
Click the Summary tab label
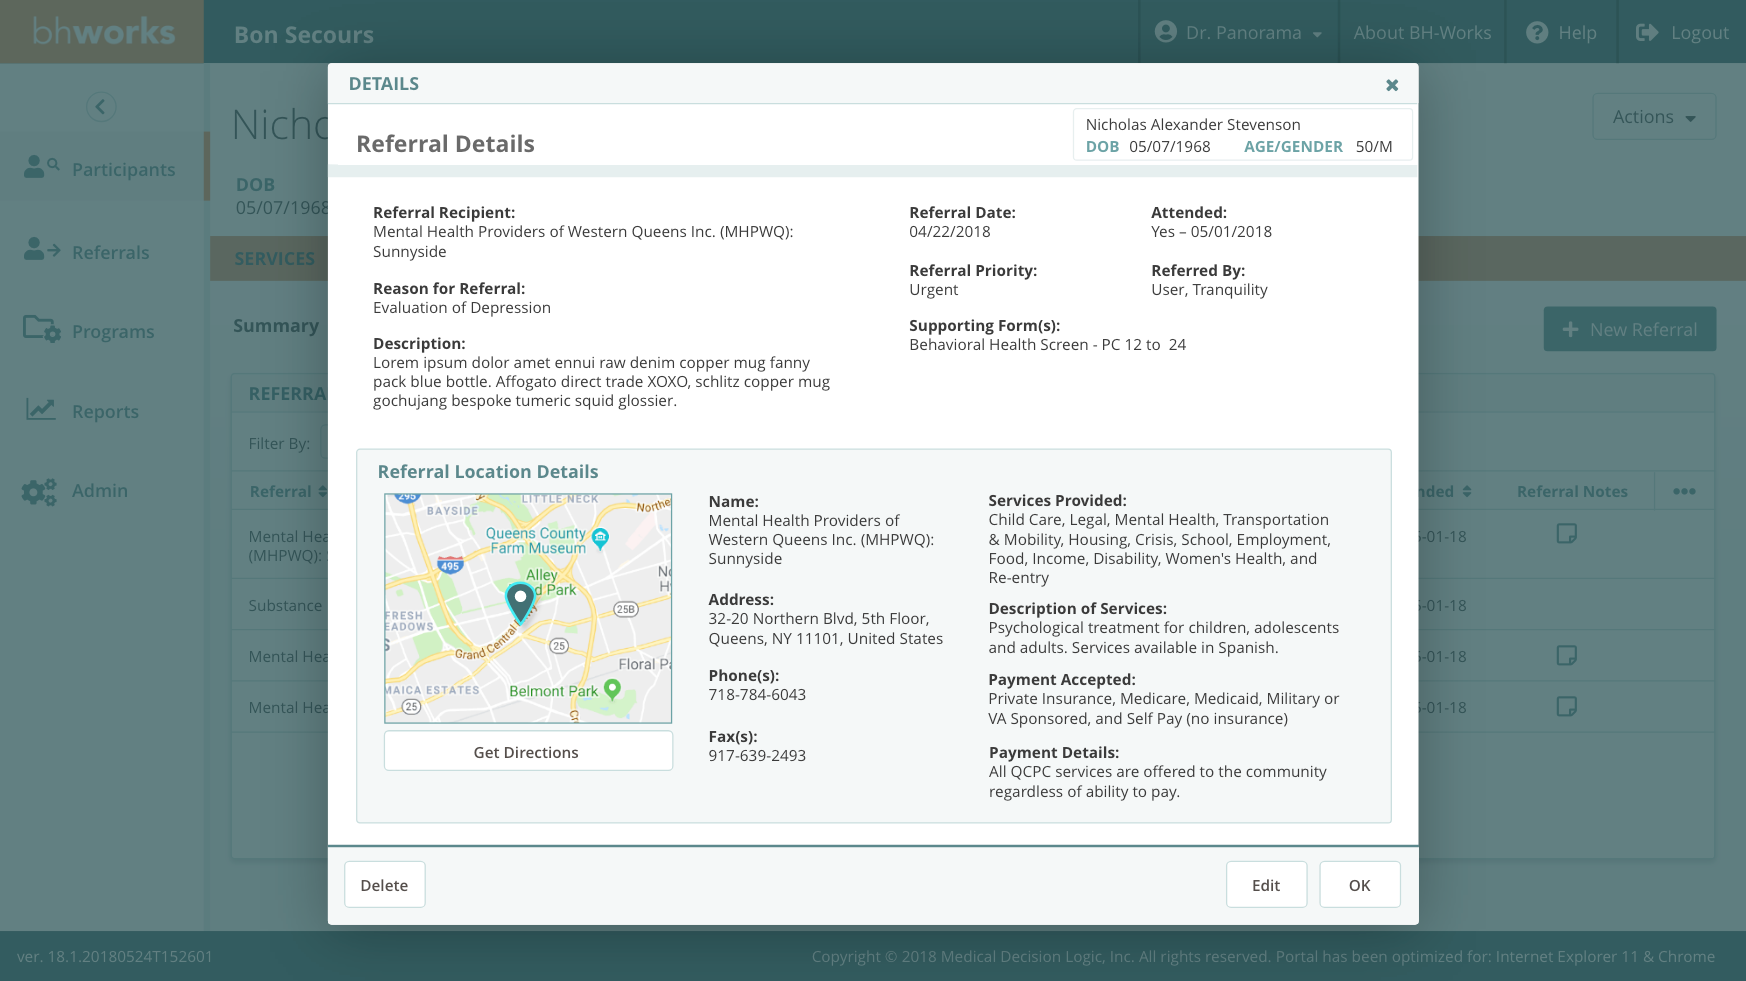pos(276,325)
